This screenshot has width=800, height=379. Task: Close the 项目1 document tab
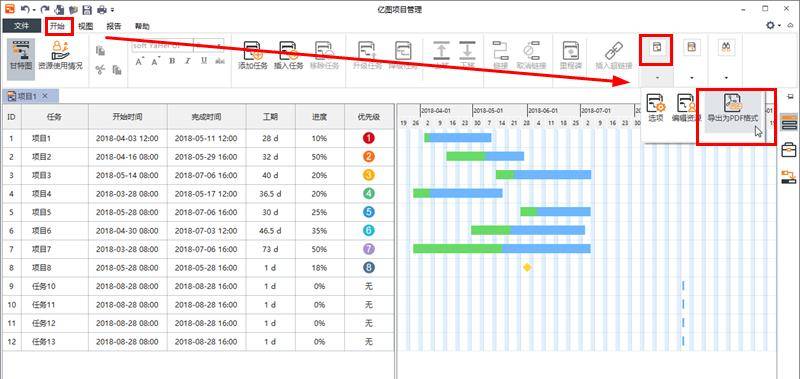[45, 96]
